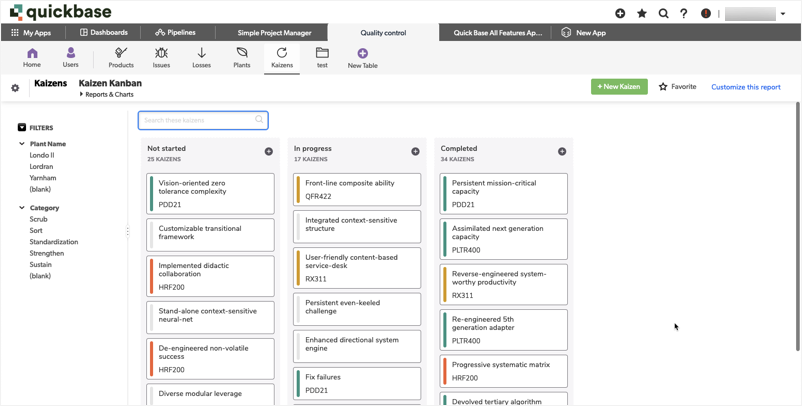Click the New Kaizen button

[x=619, y=86]
